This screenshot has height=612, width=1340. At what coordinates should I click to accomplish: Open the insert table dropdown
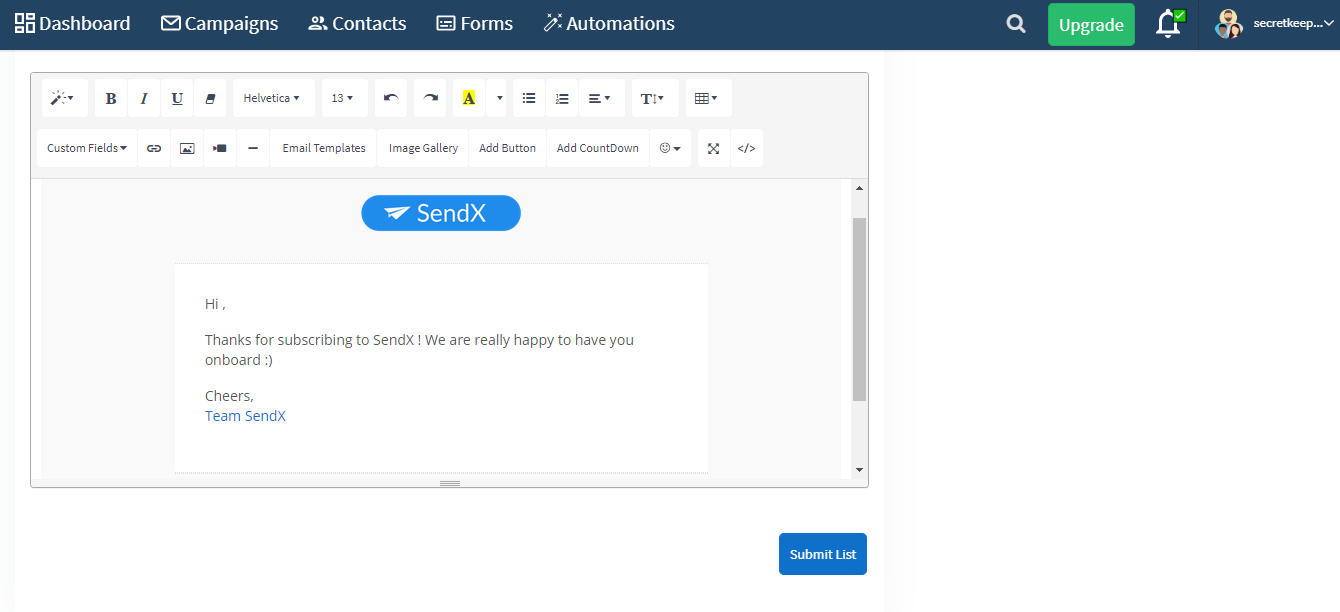tap(708, 98)
